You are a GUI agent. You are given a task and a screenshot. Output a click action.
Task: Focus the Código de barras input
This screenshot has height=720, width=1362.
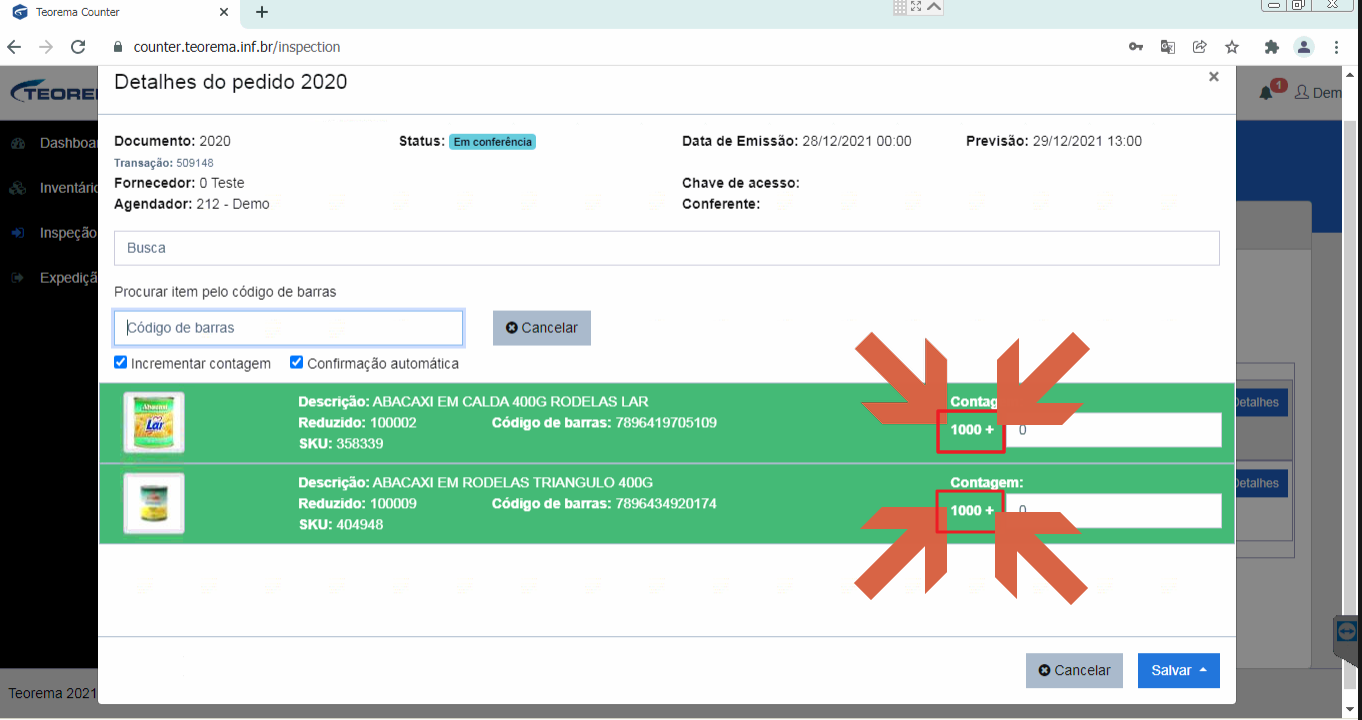[289, 328]
